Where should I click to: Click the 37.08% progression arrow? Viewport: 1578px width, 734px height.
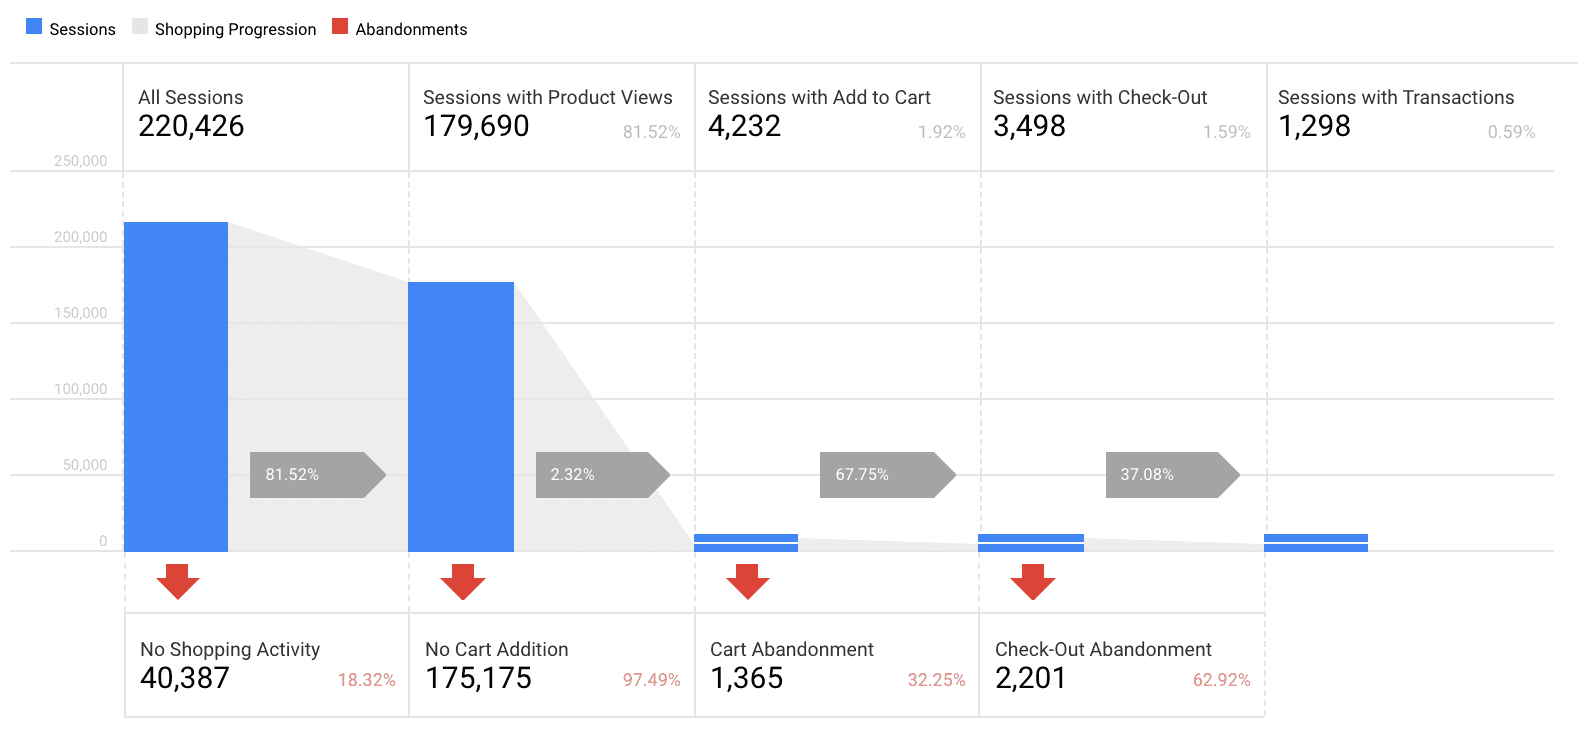tap(1173, 475)
